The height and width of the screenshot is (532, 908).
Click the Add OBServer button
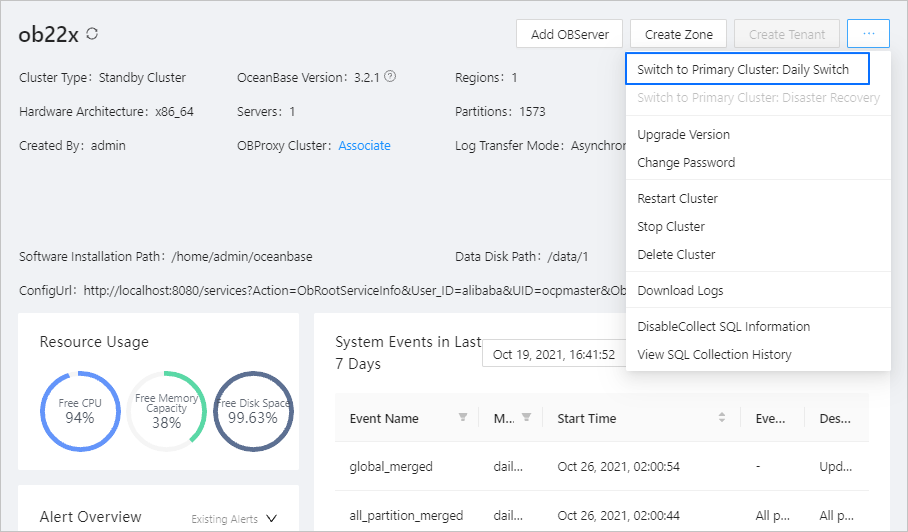(570, 34)
